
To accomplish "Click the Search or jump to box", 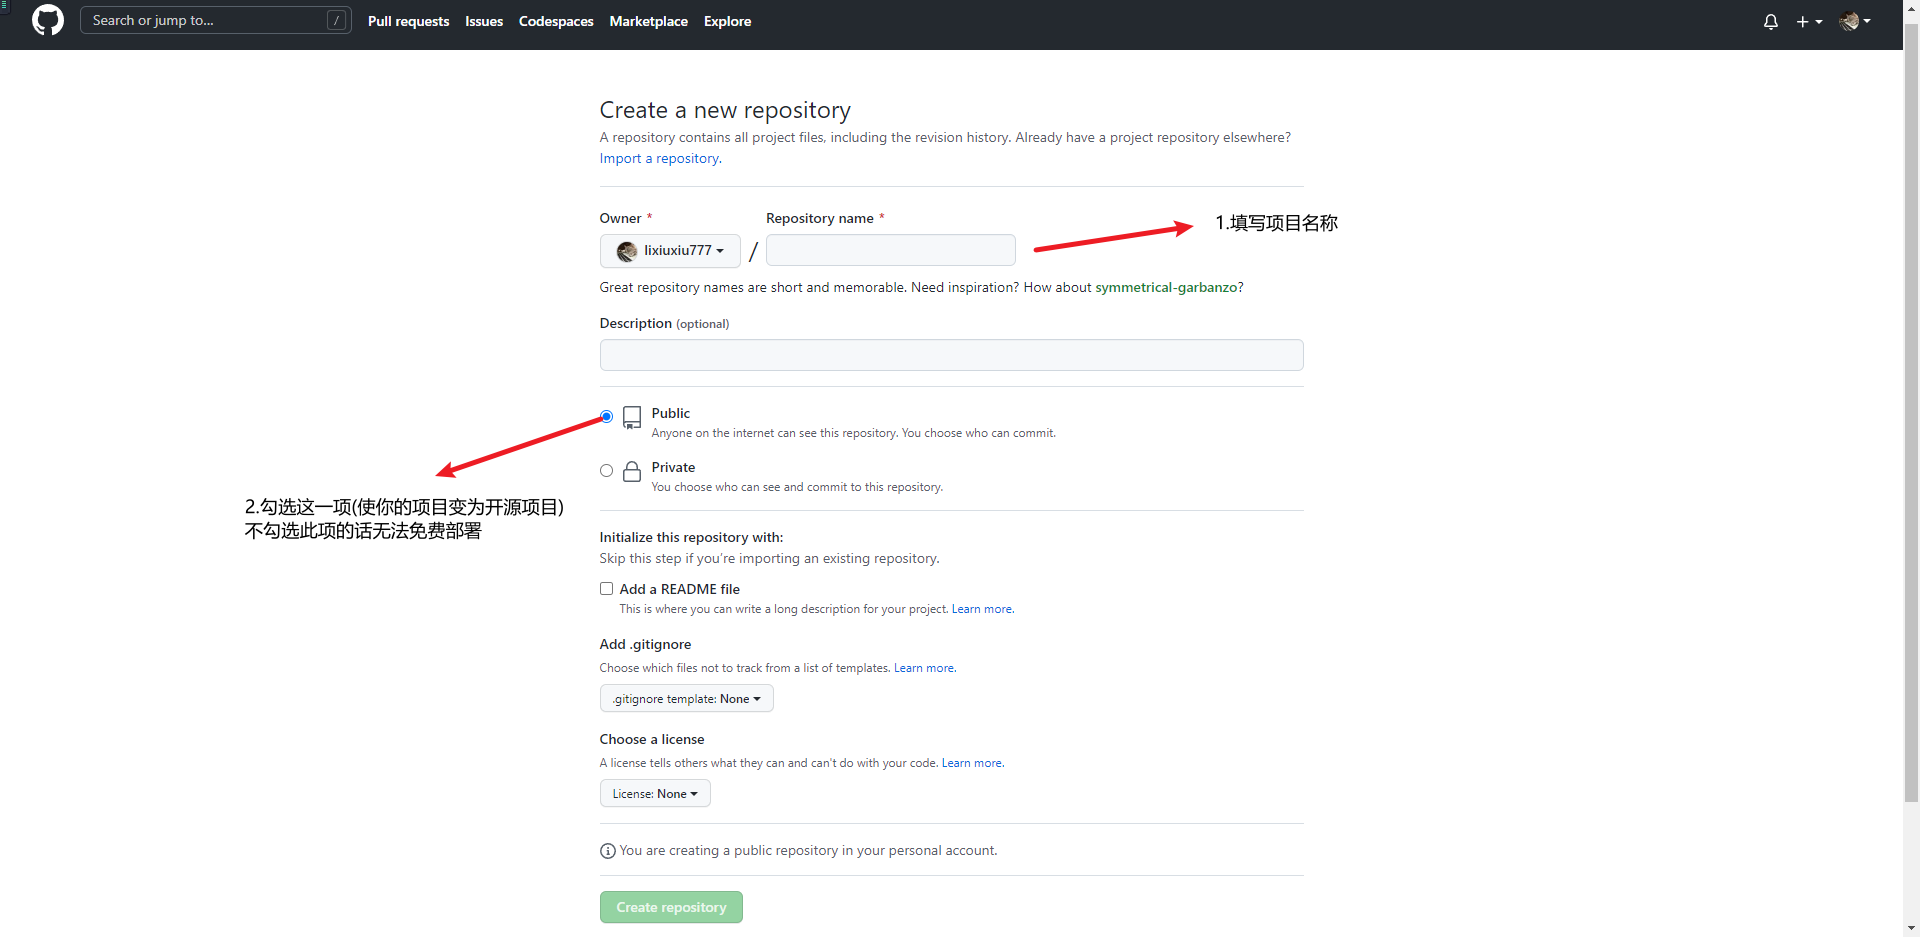I will pyautogui.click(x=215, y=20).
